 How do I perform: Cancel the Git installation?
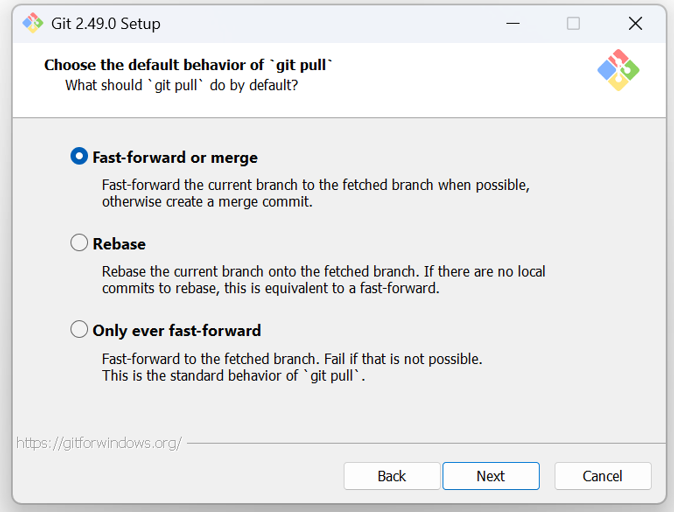click(x=603, y=476)
